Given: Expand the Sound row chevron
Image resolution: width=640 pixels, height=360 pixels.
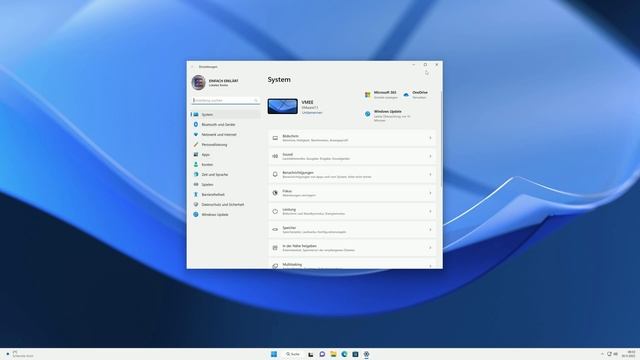Looking at the screenshot, I should tap(430, 156).
